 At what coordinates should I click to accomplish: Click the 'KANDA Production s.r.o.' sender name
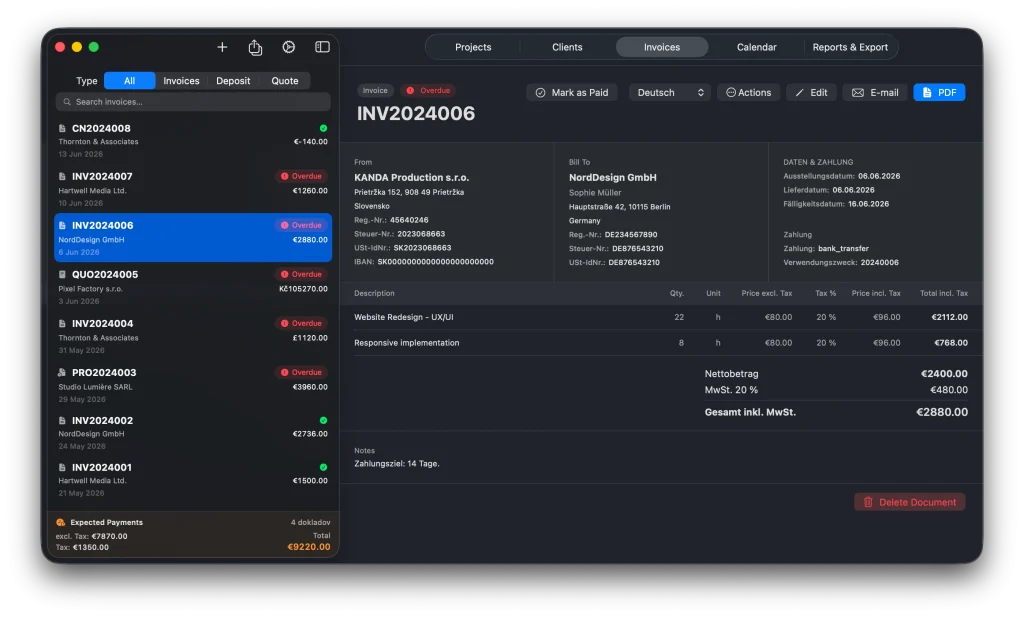(x=411, y=178)
